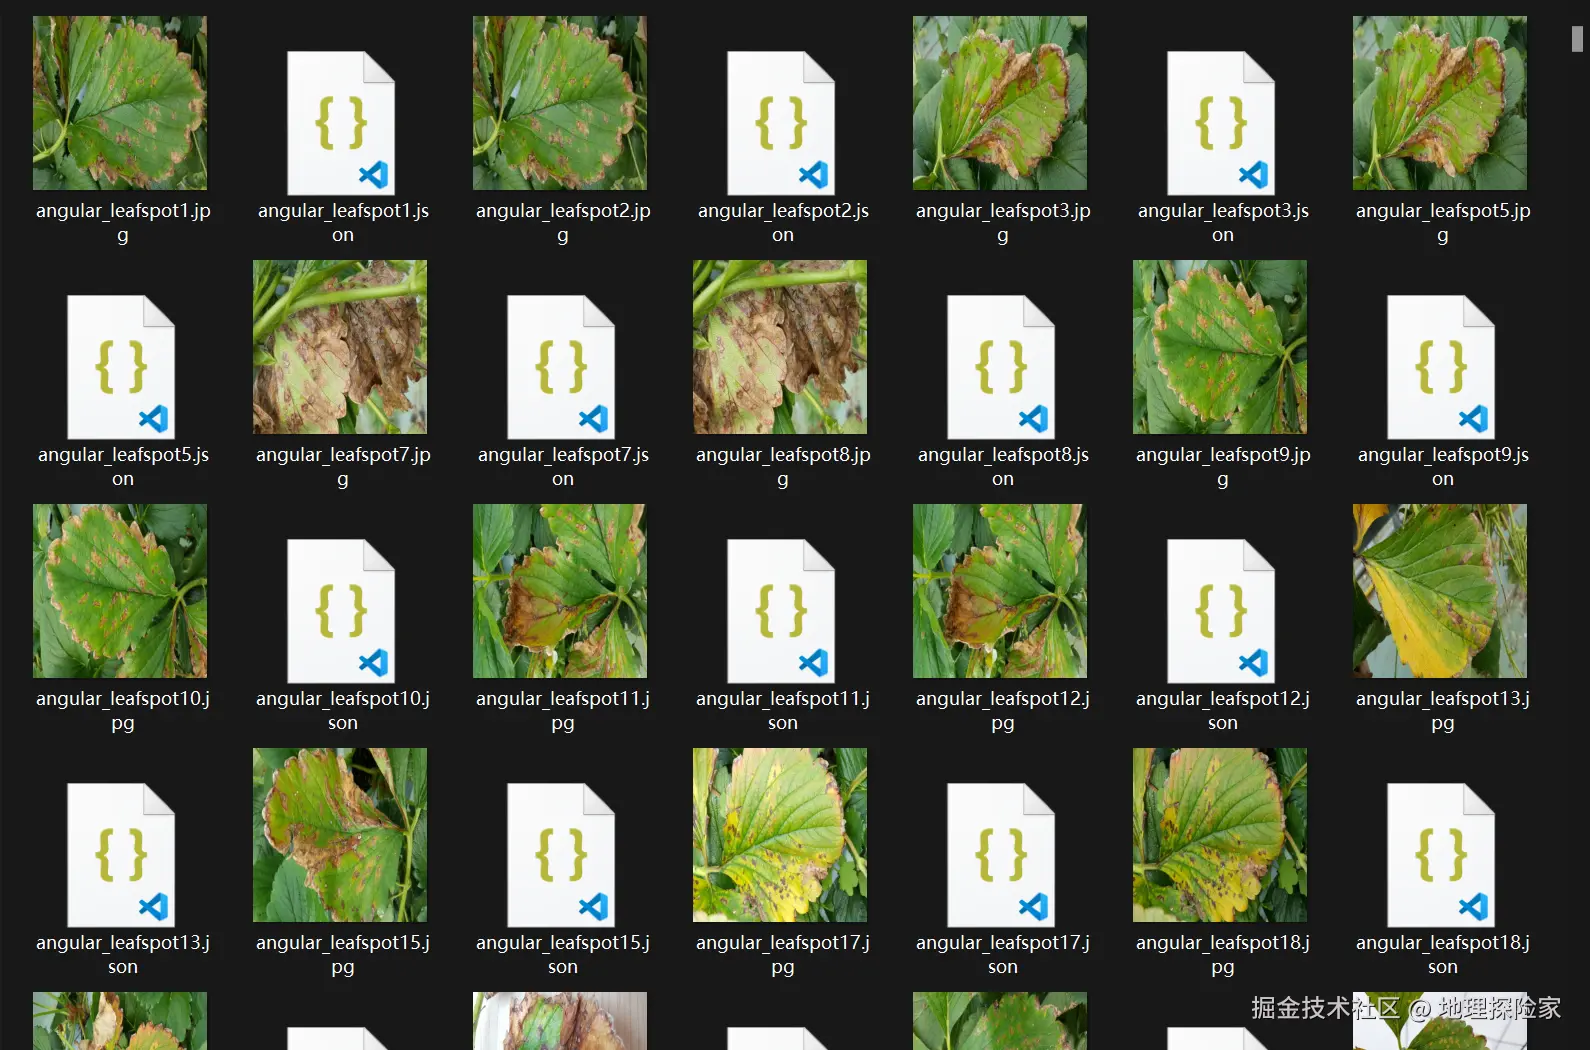1590x1050 pixels.
Task: Click the file name angular_leafspot10.json
Action: [x=343, y=711]
